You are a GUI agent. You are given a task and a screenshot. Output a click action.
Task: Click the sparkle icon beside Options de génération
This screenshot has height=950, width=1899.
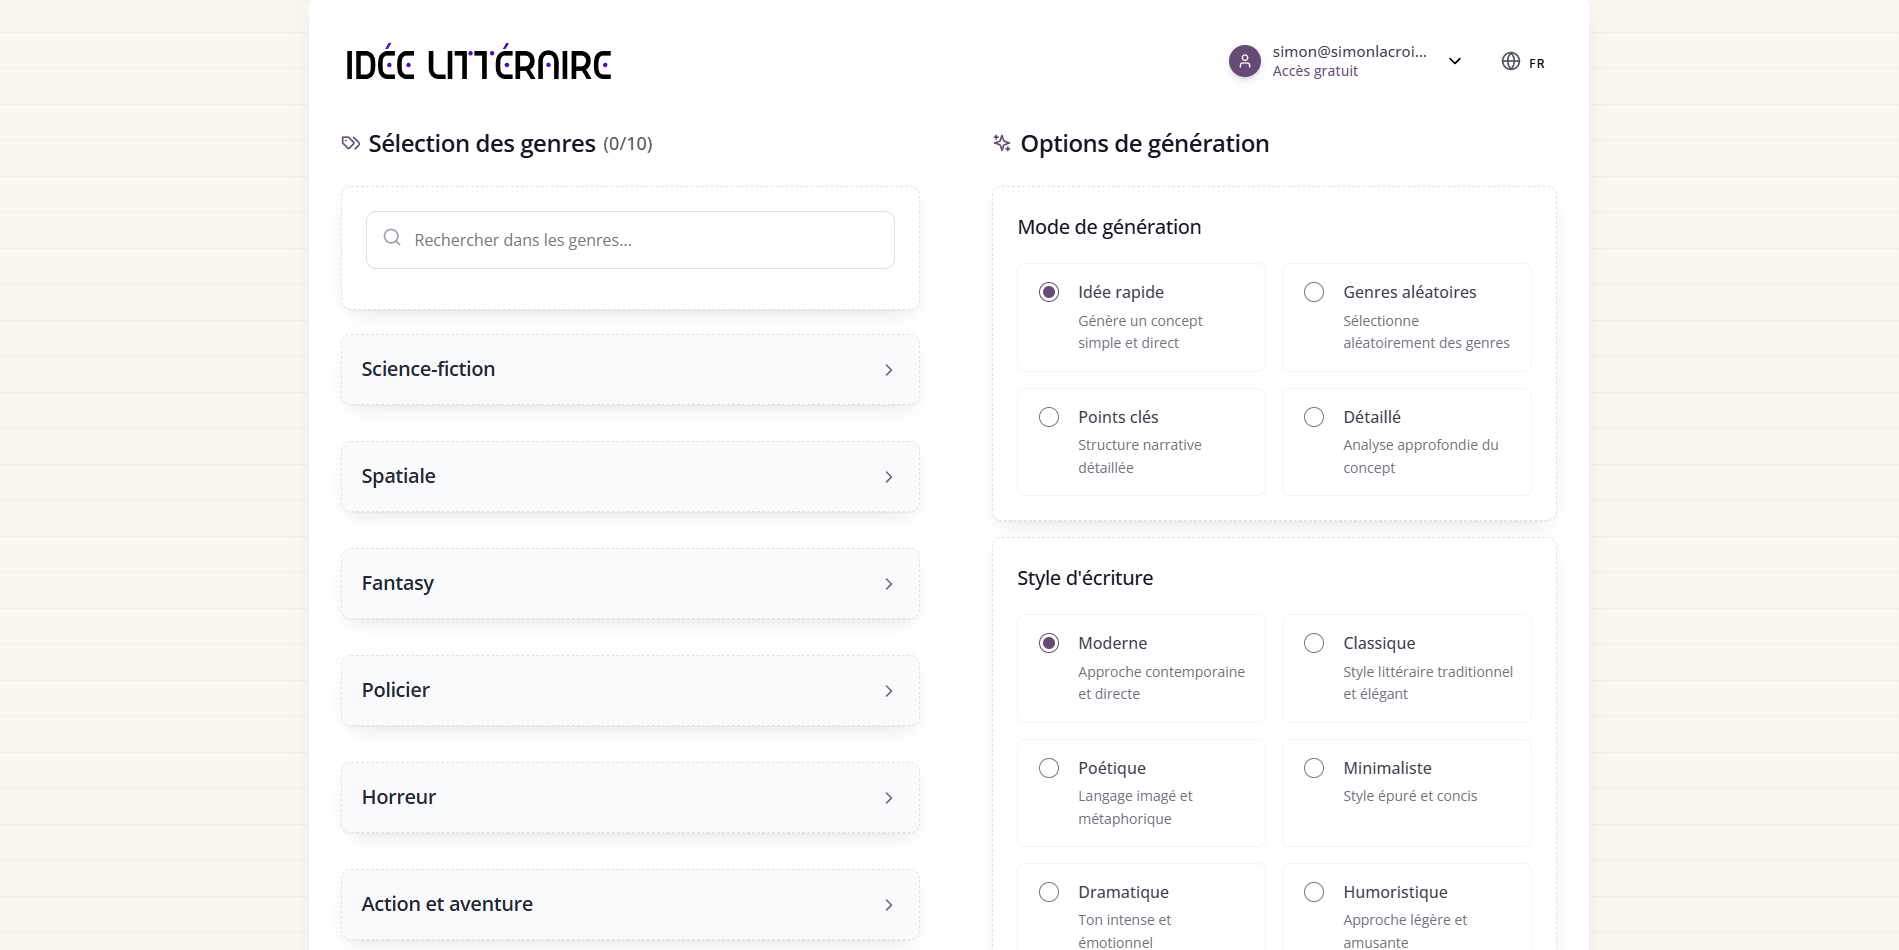(x=1002, y=143)
